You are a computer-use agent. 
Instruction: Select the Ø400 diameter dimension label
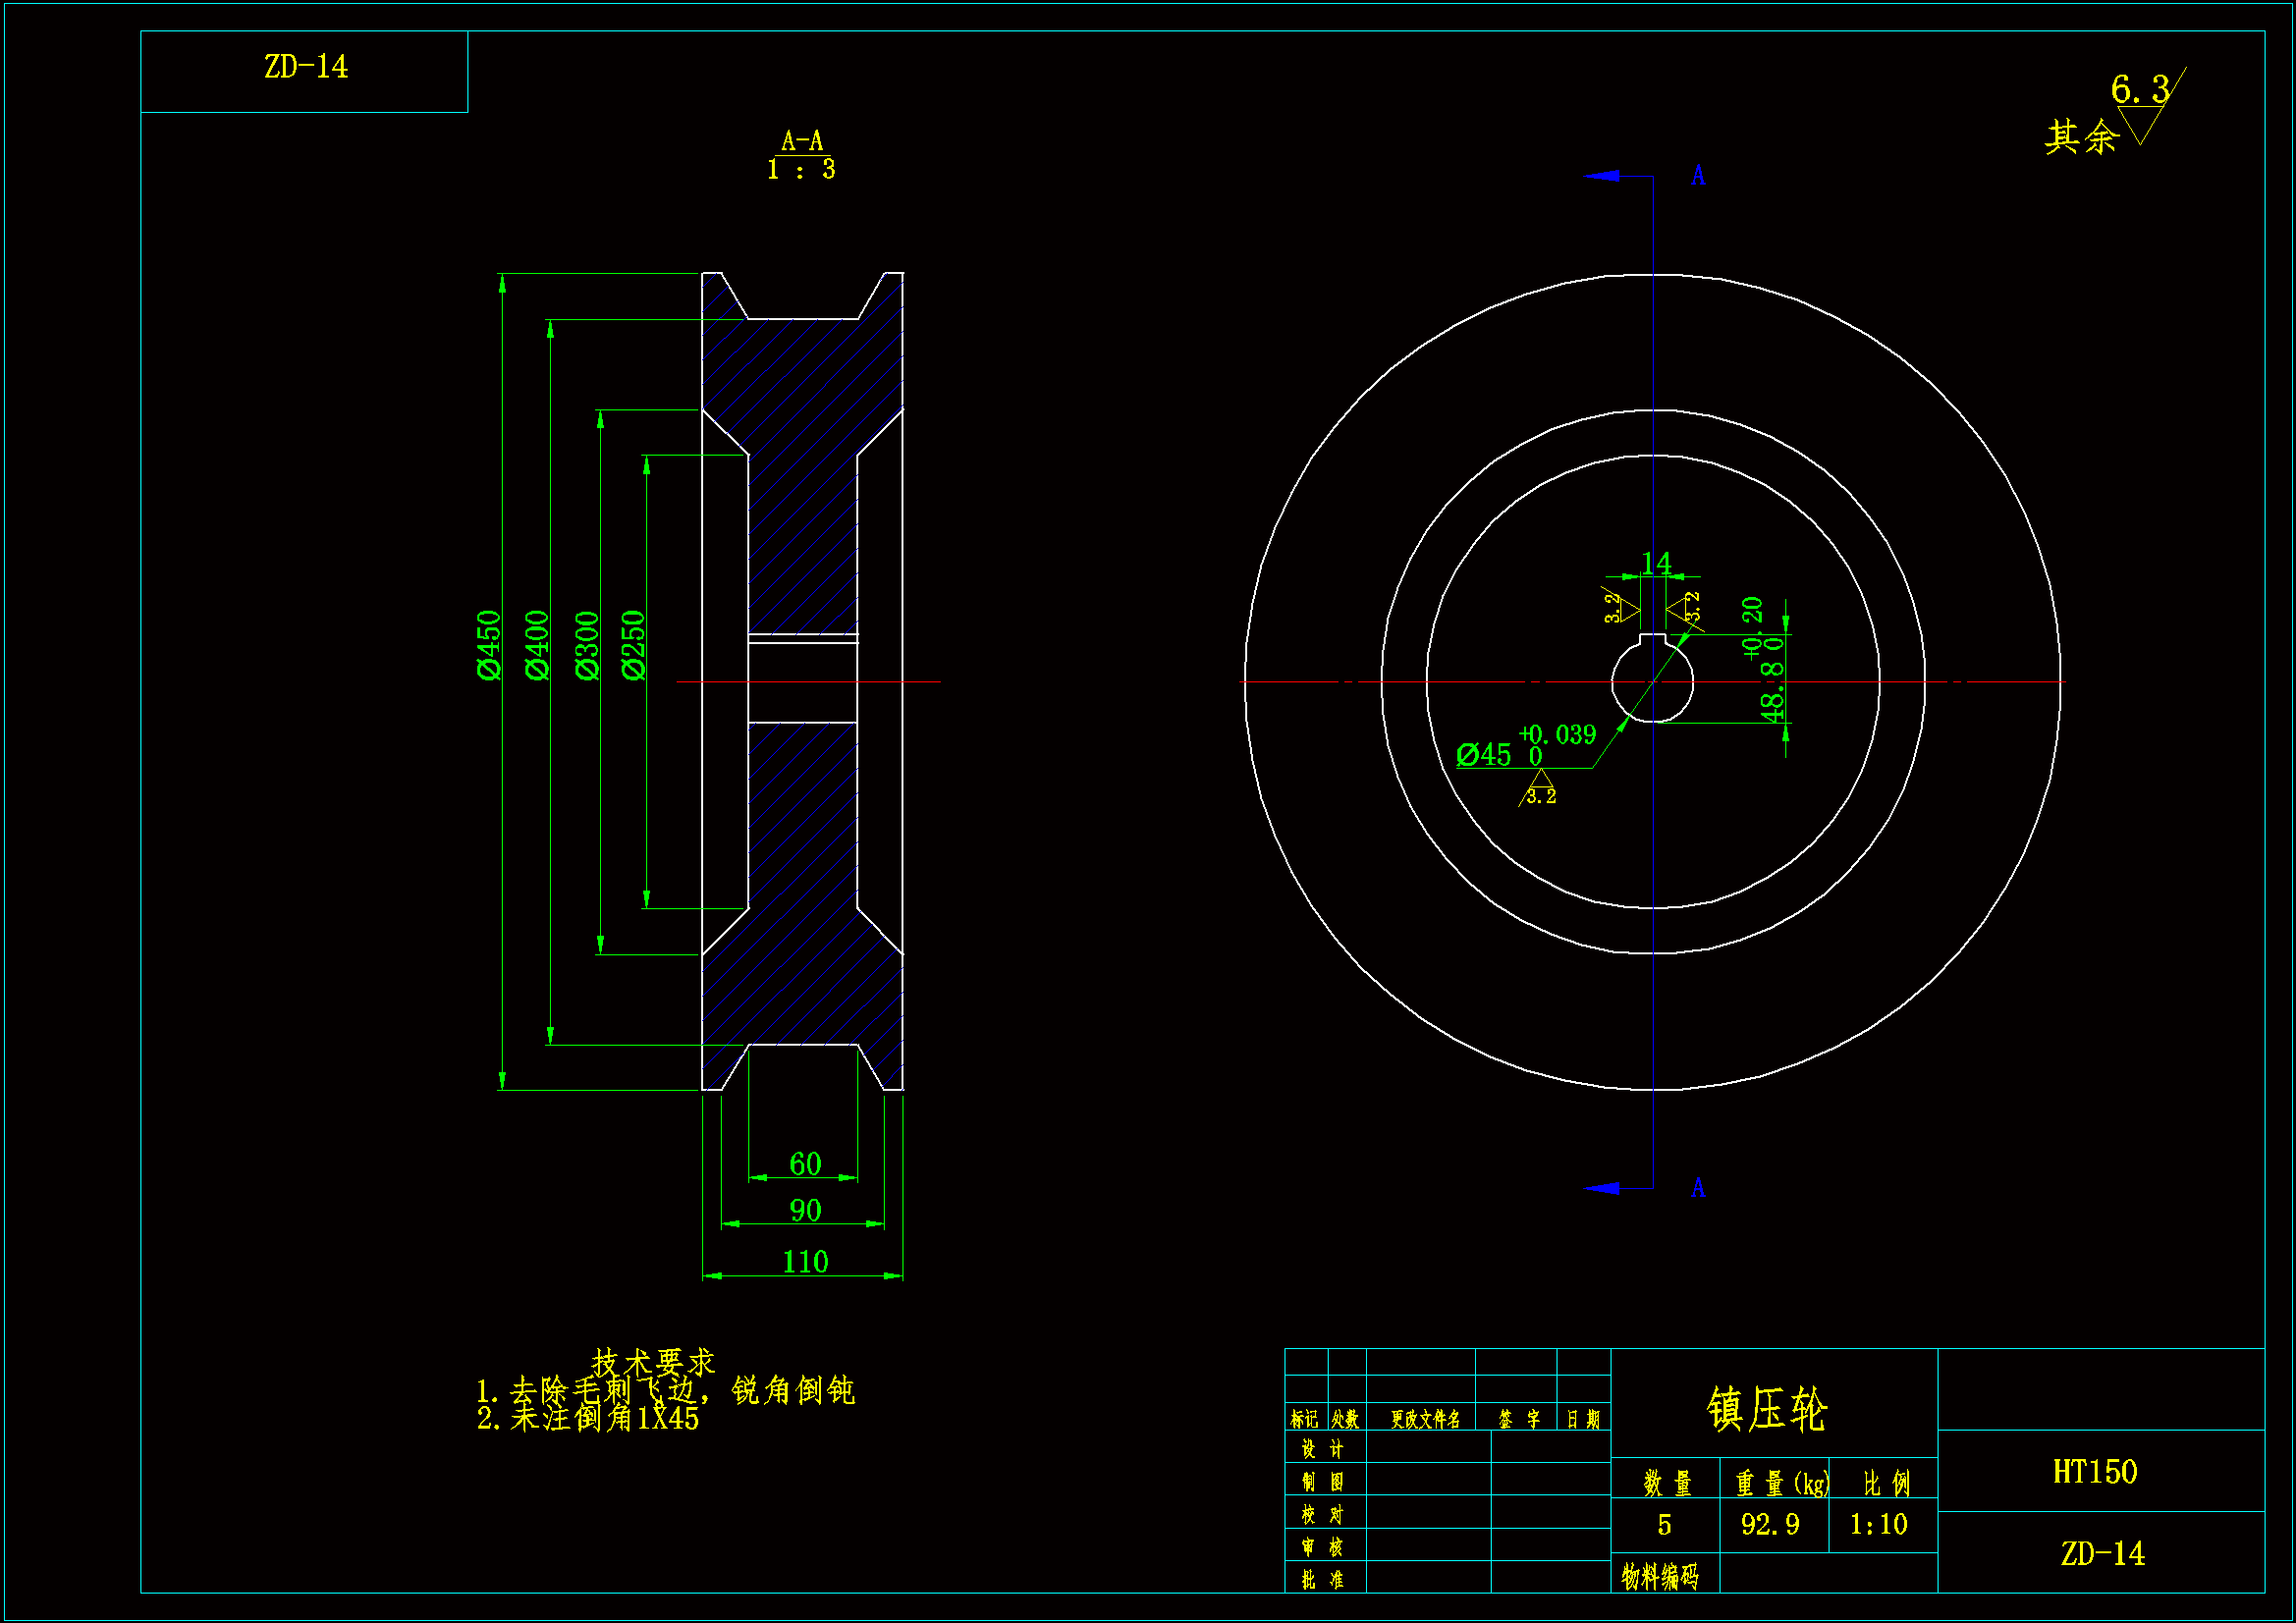(x=537, y=645)
